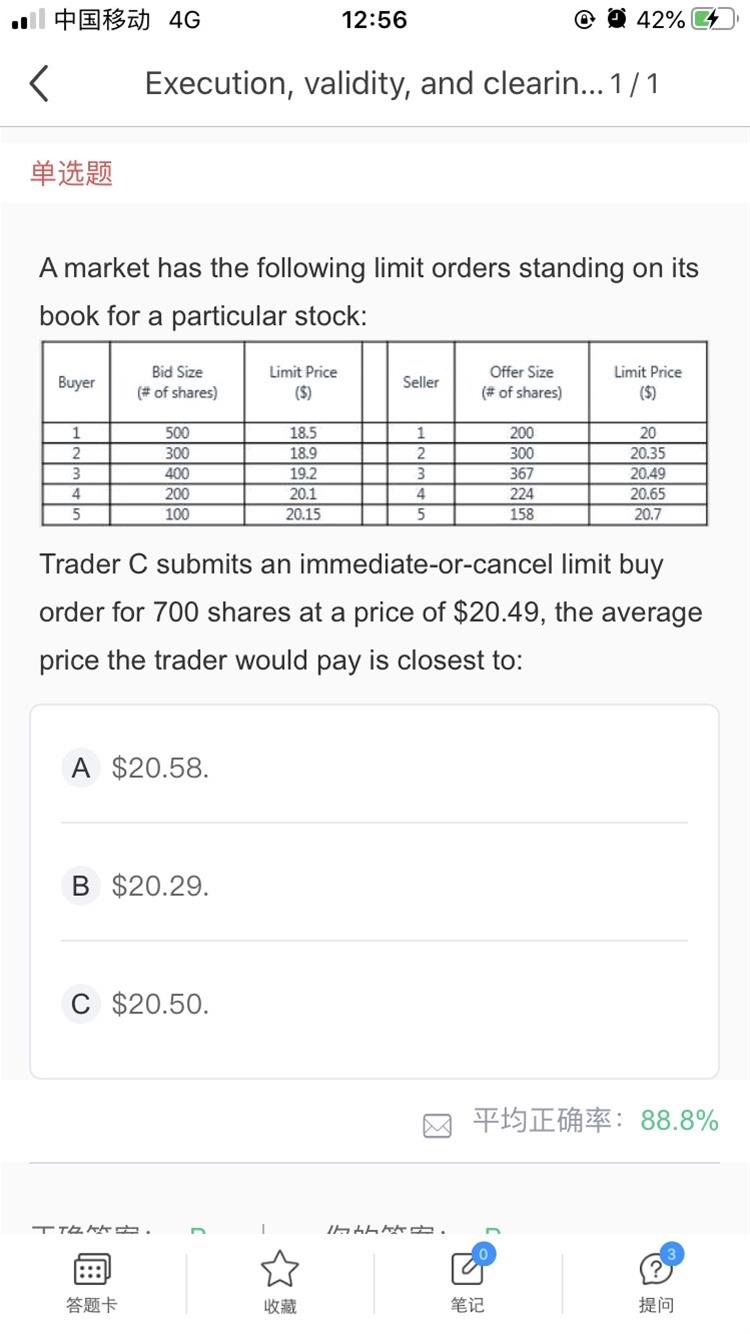This screenshot has width=750, height=1334.
Task: Tap the alarm clock status icon
Action: coord(617,20)
